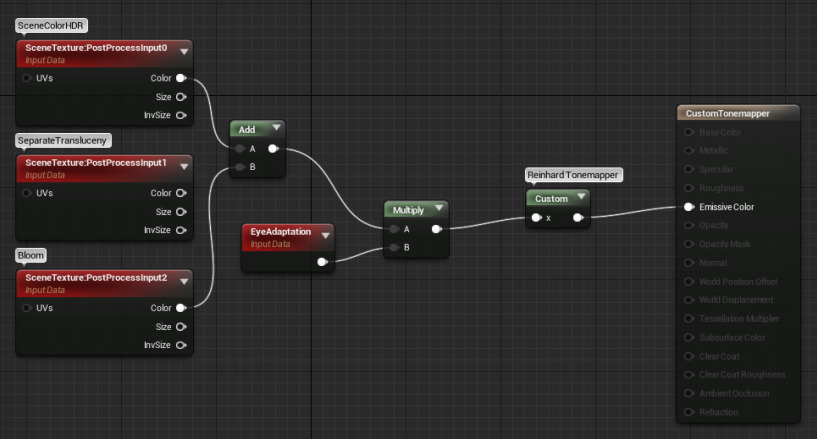Select the CustomTonemapper node title
The width and height of the screenshot is (818, 440).
coord(727,113)
